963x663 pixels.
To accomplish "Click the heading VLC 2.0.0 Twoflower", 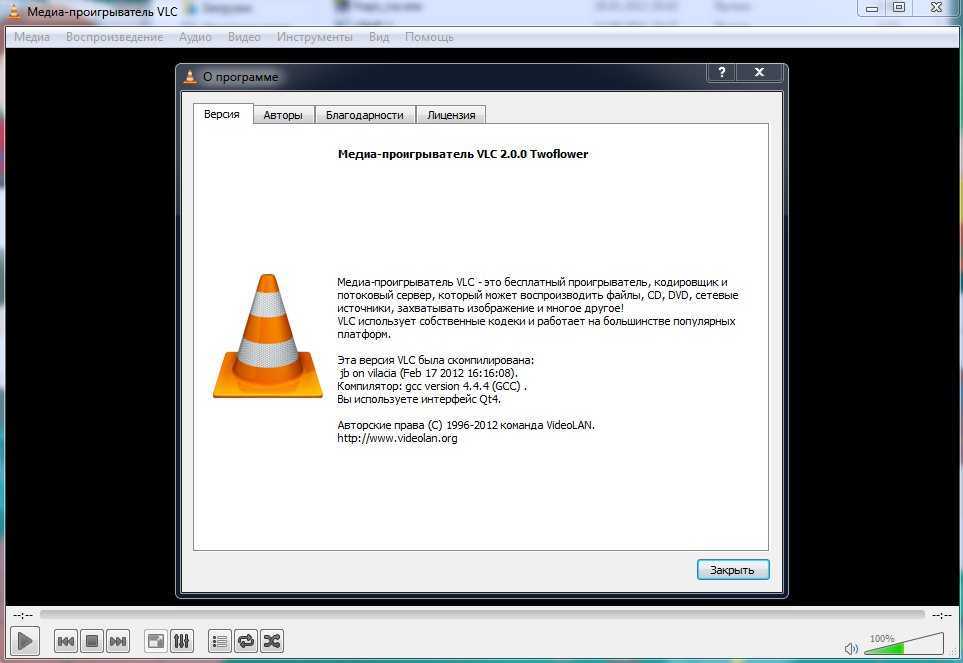I will point(463,154).
